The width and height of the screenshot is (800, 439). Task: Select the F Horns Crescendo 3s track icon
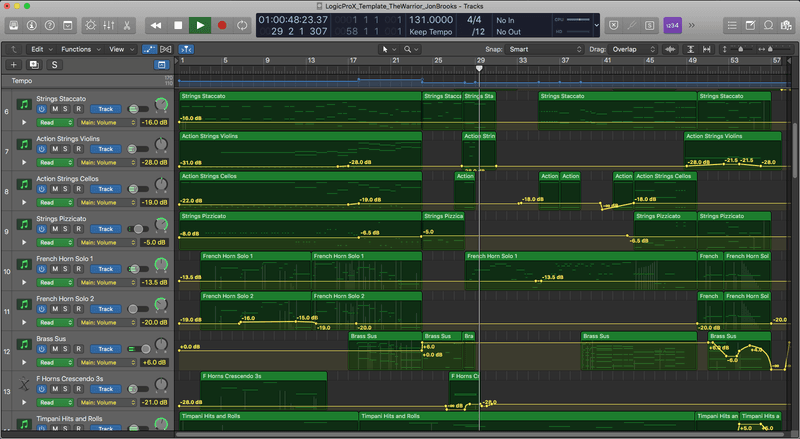(24, 383)
